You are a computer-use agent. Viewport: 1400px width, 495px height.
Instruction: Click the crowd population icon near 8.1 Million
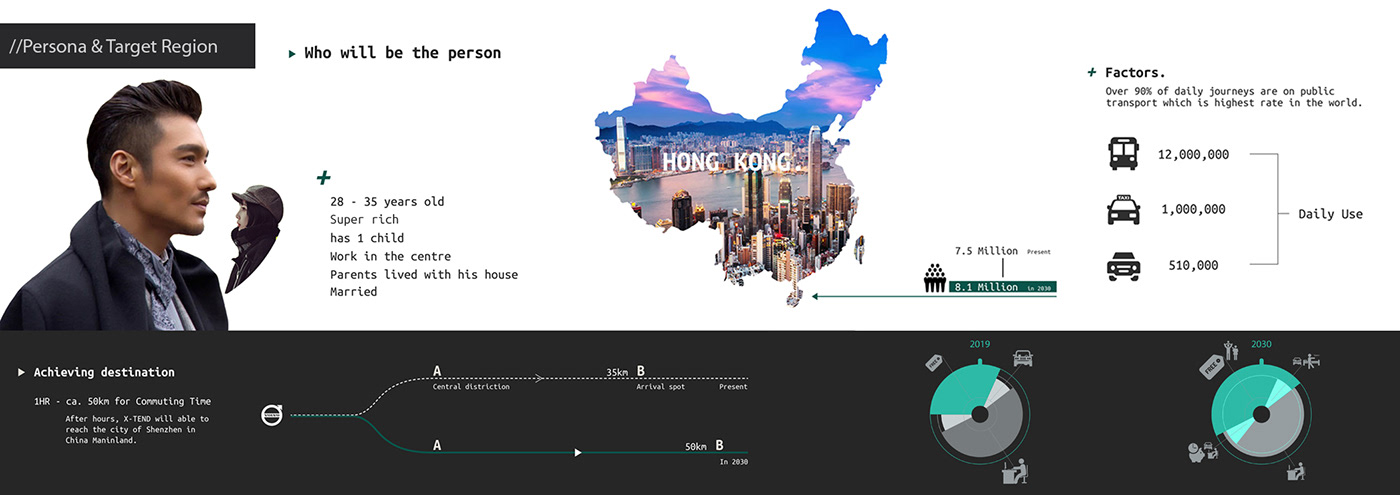(934, 278)
